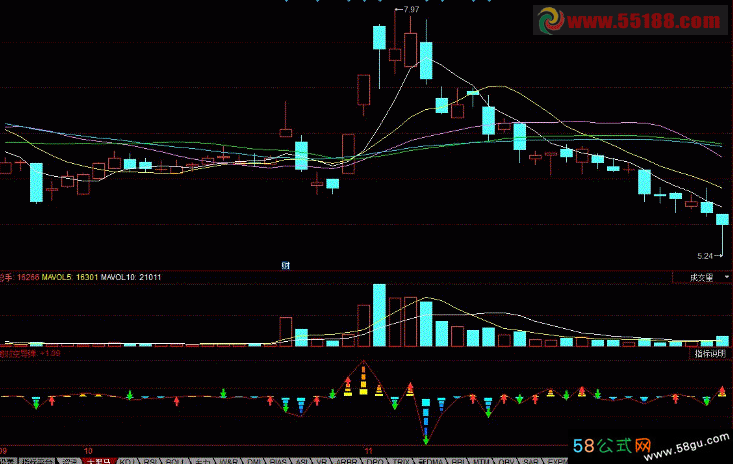Click the 指标说明 button
Screen dimensions: 733x464
click(710, 354)
